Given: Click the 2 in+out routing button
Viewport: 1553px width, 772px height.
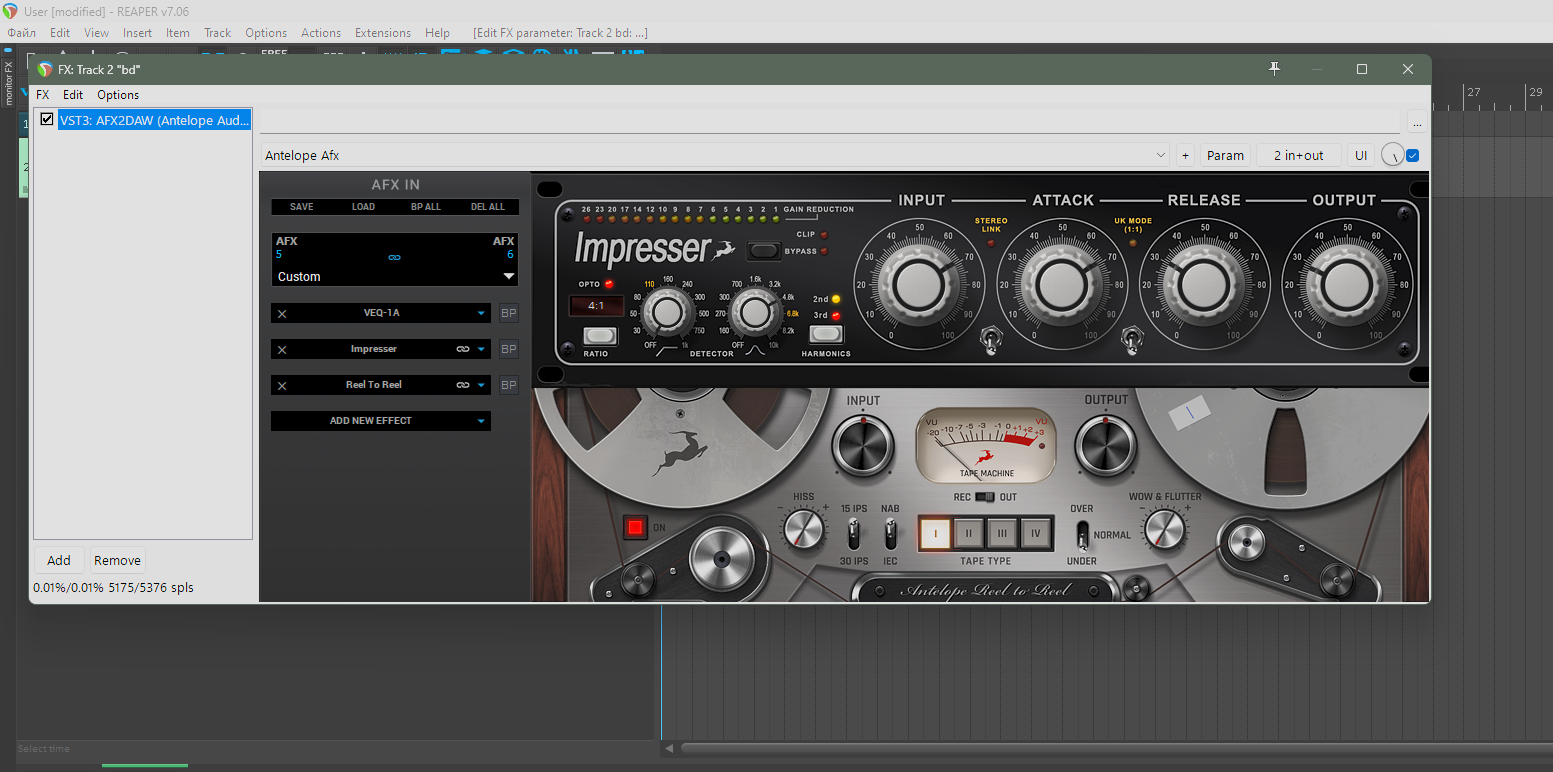Looking at the screenshot, I should click(1299, 155).
